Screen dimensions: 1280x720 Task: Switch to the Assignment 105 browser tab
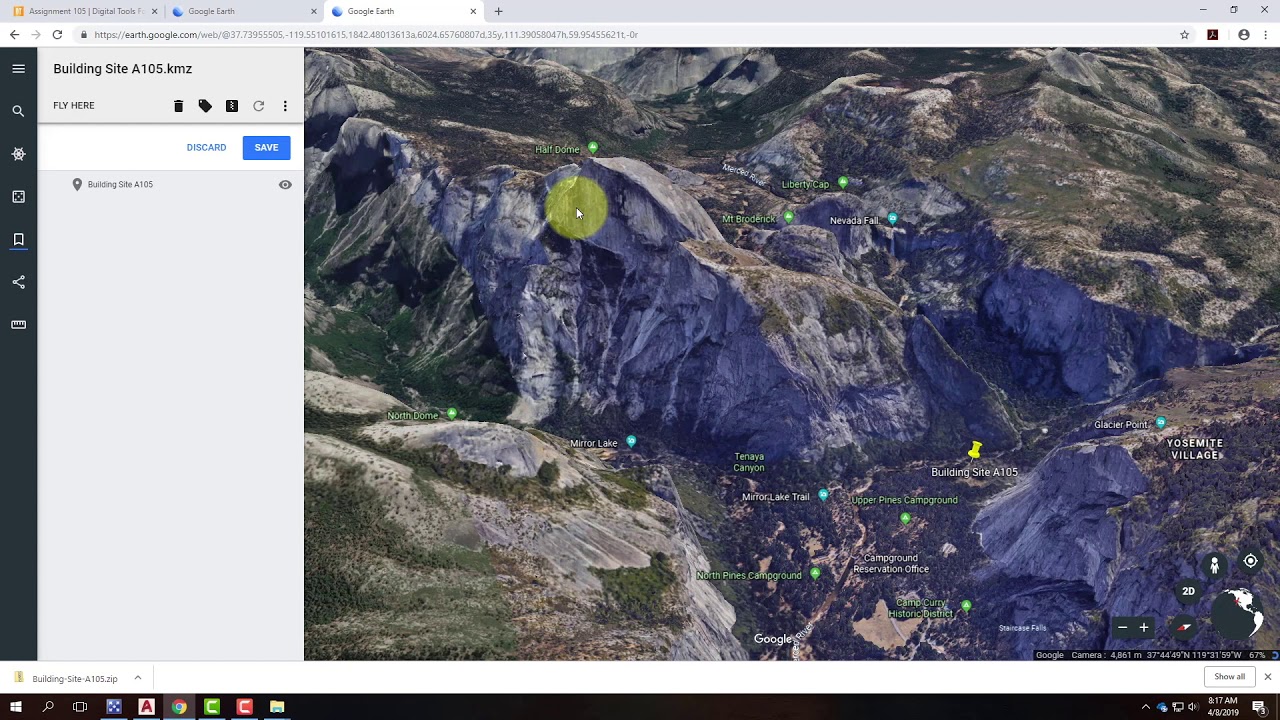coord(85,11)
